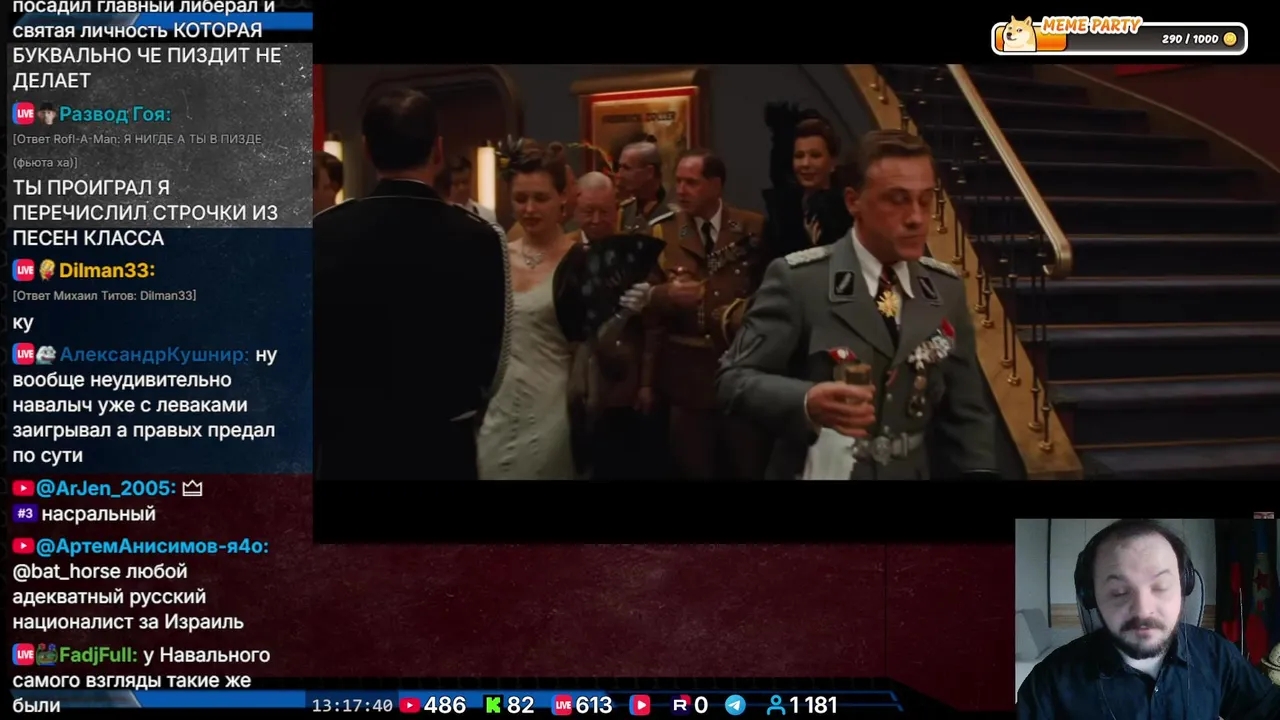The width and height of the screenshot is (1280, 720).
Task: Click the red play icon after 613
Action: tap(640, 705)
